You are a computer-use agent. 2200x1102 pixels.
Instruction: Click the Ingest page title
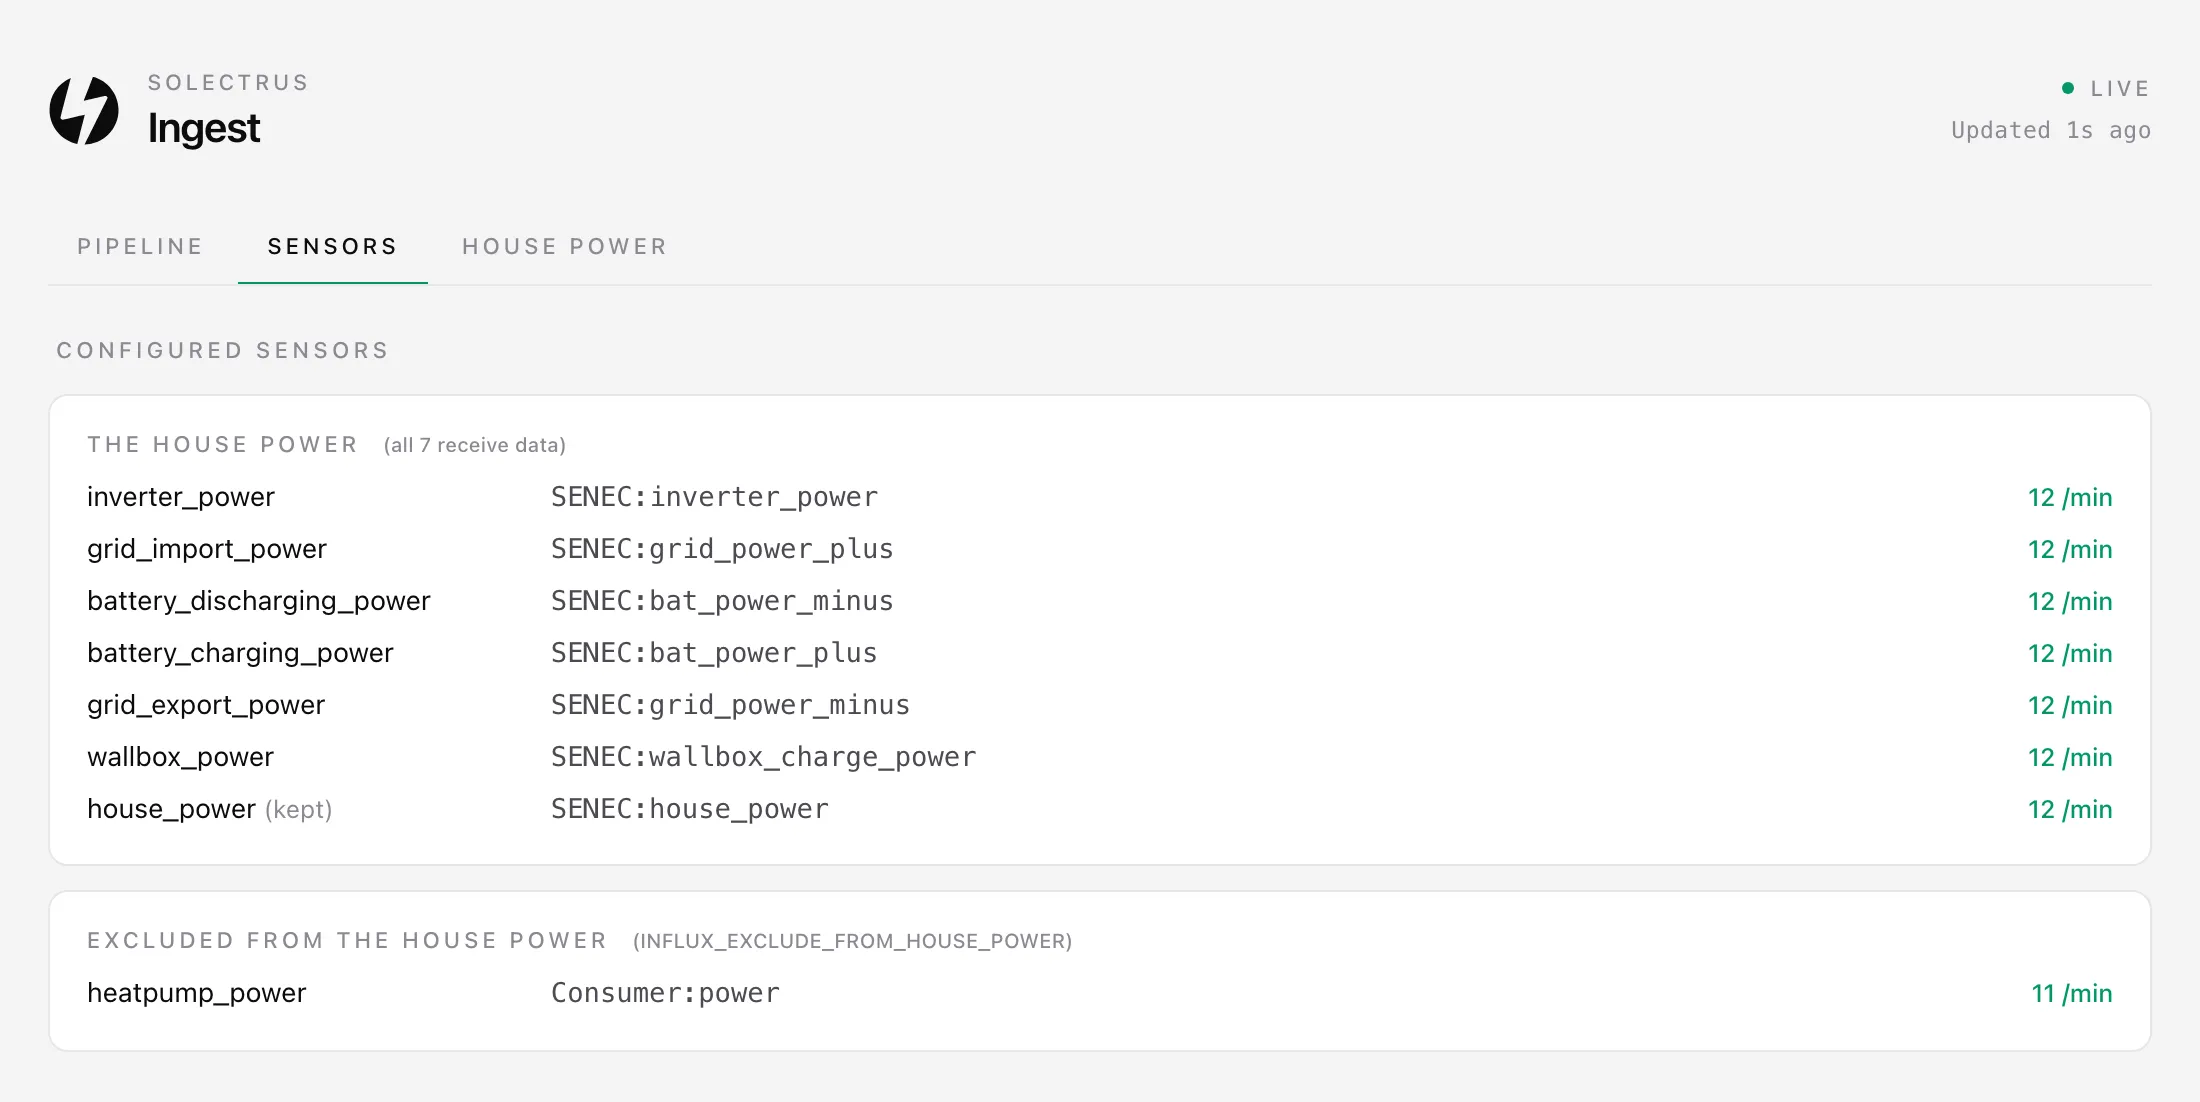[x=204, y=128]
